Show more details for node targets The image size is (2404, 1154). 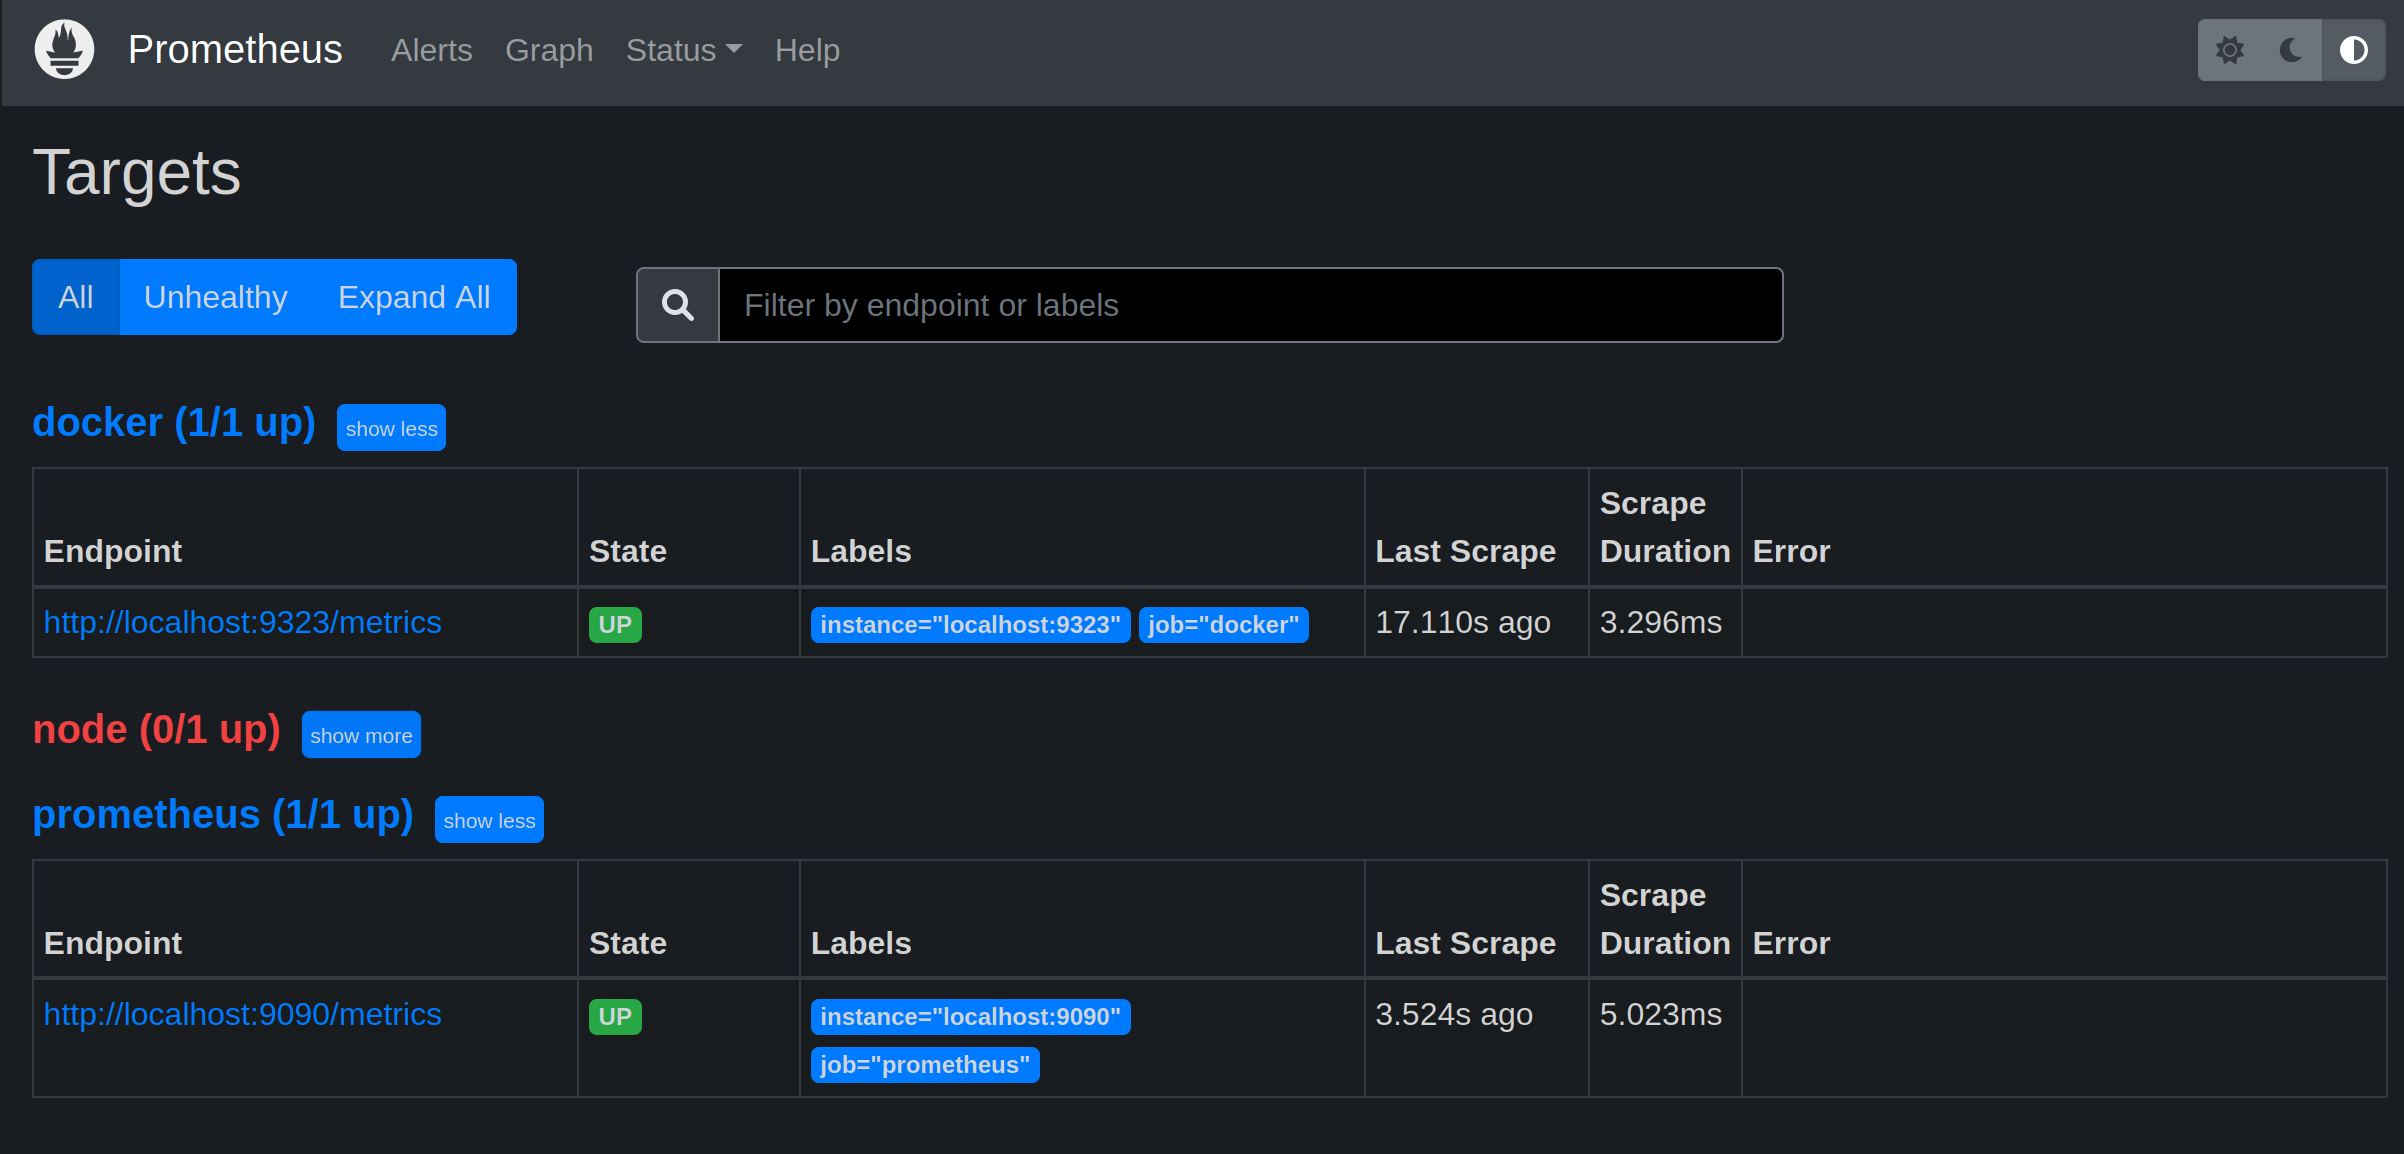(361, 734)
